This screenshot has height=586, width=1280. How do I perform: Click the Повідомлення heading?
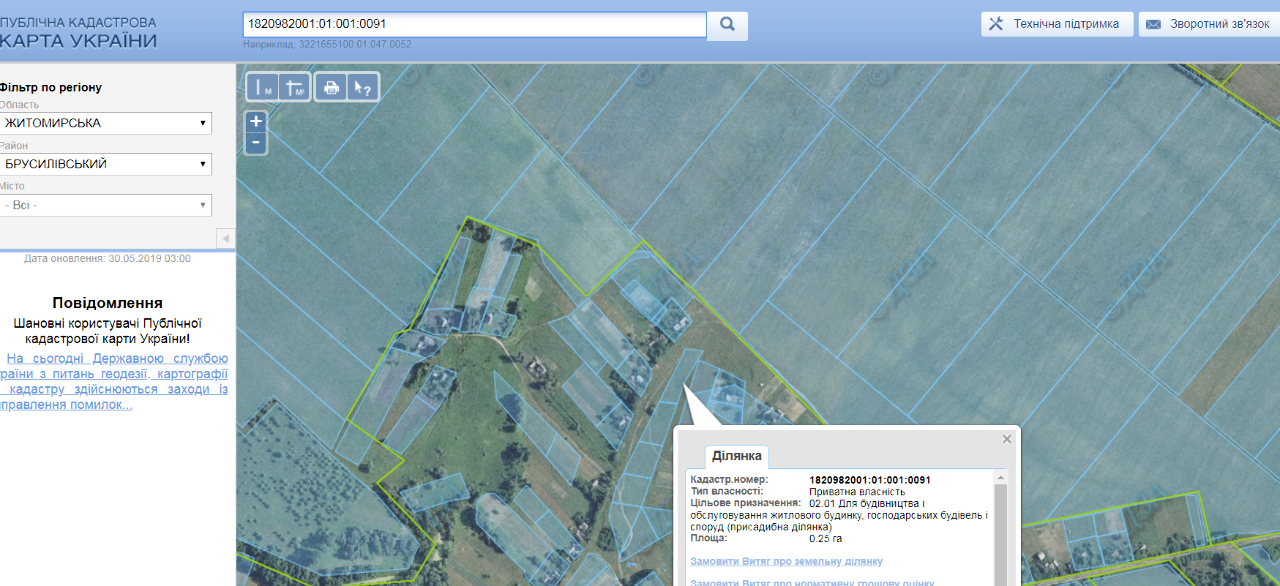coord(107,303)
